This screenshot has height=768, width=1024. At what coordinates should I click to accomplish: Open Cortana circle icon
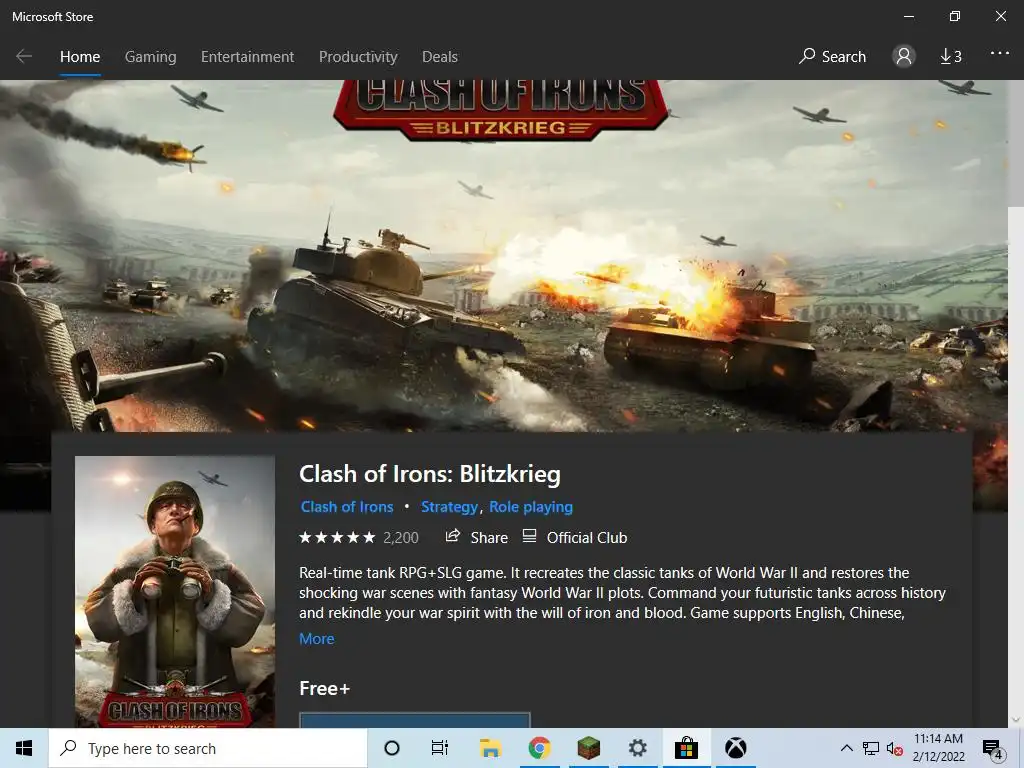coord(392,748)
